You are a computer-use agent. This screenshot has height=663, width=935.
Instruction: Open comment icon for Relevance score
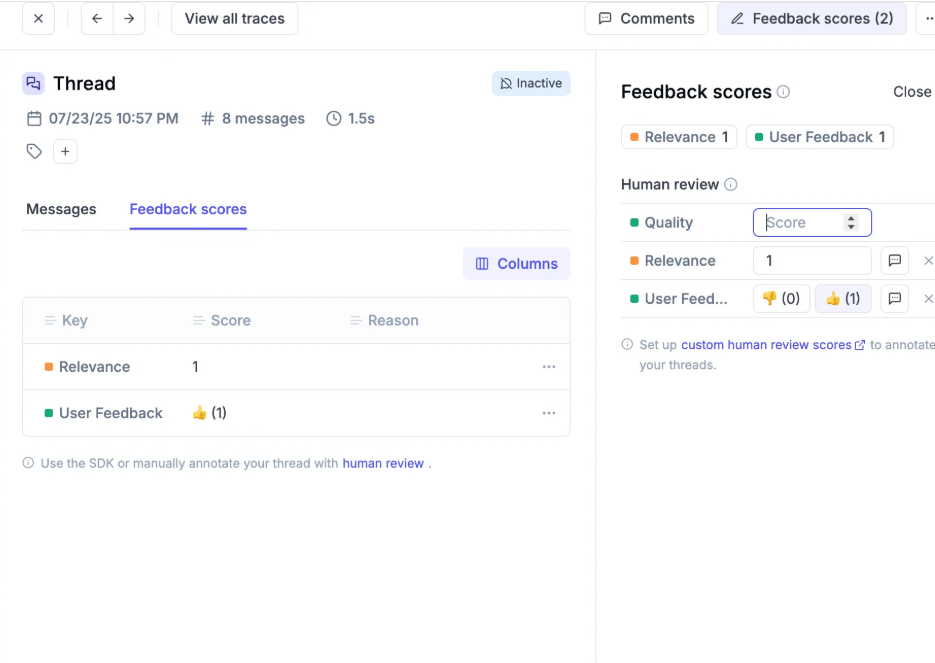pyautogui.click(x=894, y=261)
